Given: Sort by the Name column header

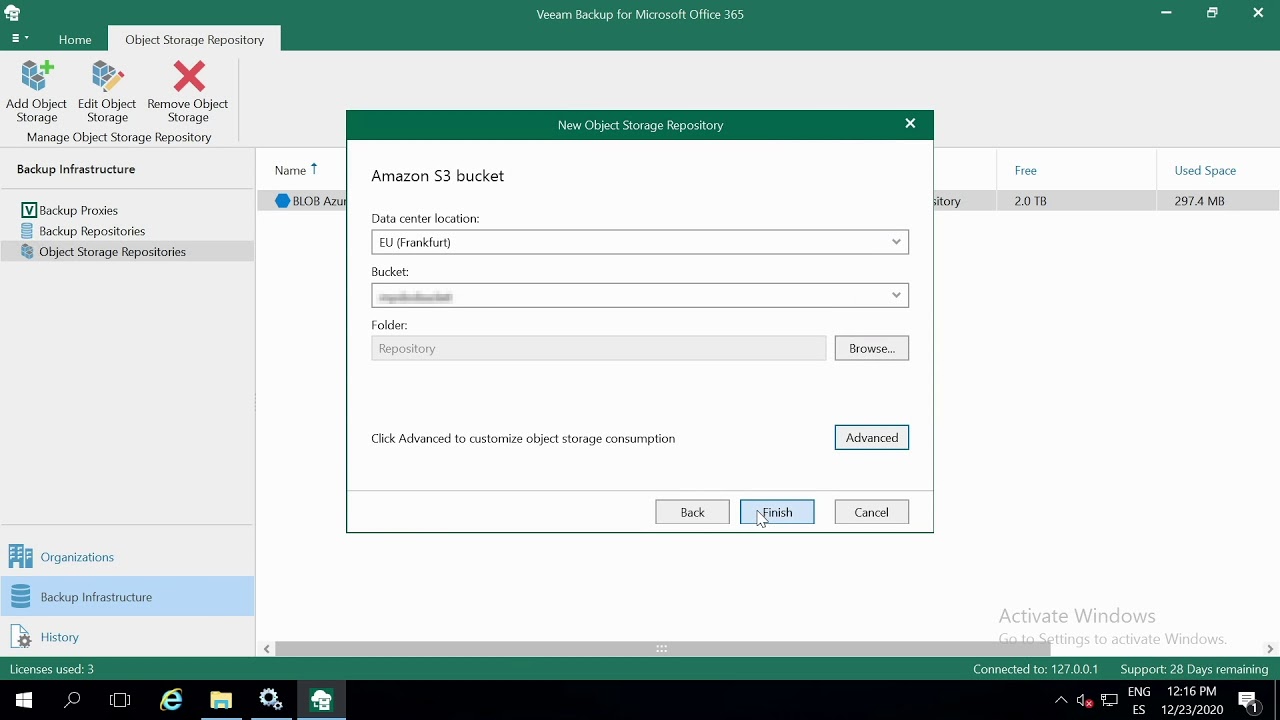Looking at the screenshot, I should (290, 171).
